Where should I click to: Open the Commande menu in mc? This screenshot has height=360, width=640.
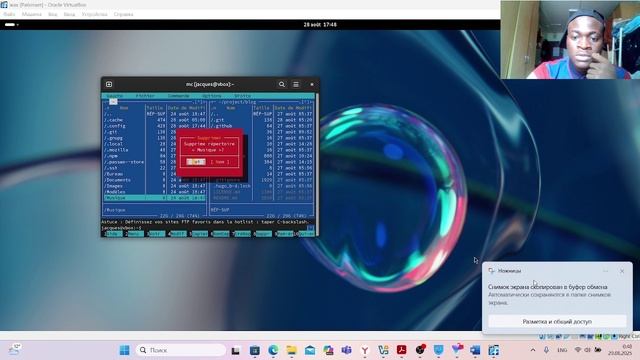coord(179,96)
